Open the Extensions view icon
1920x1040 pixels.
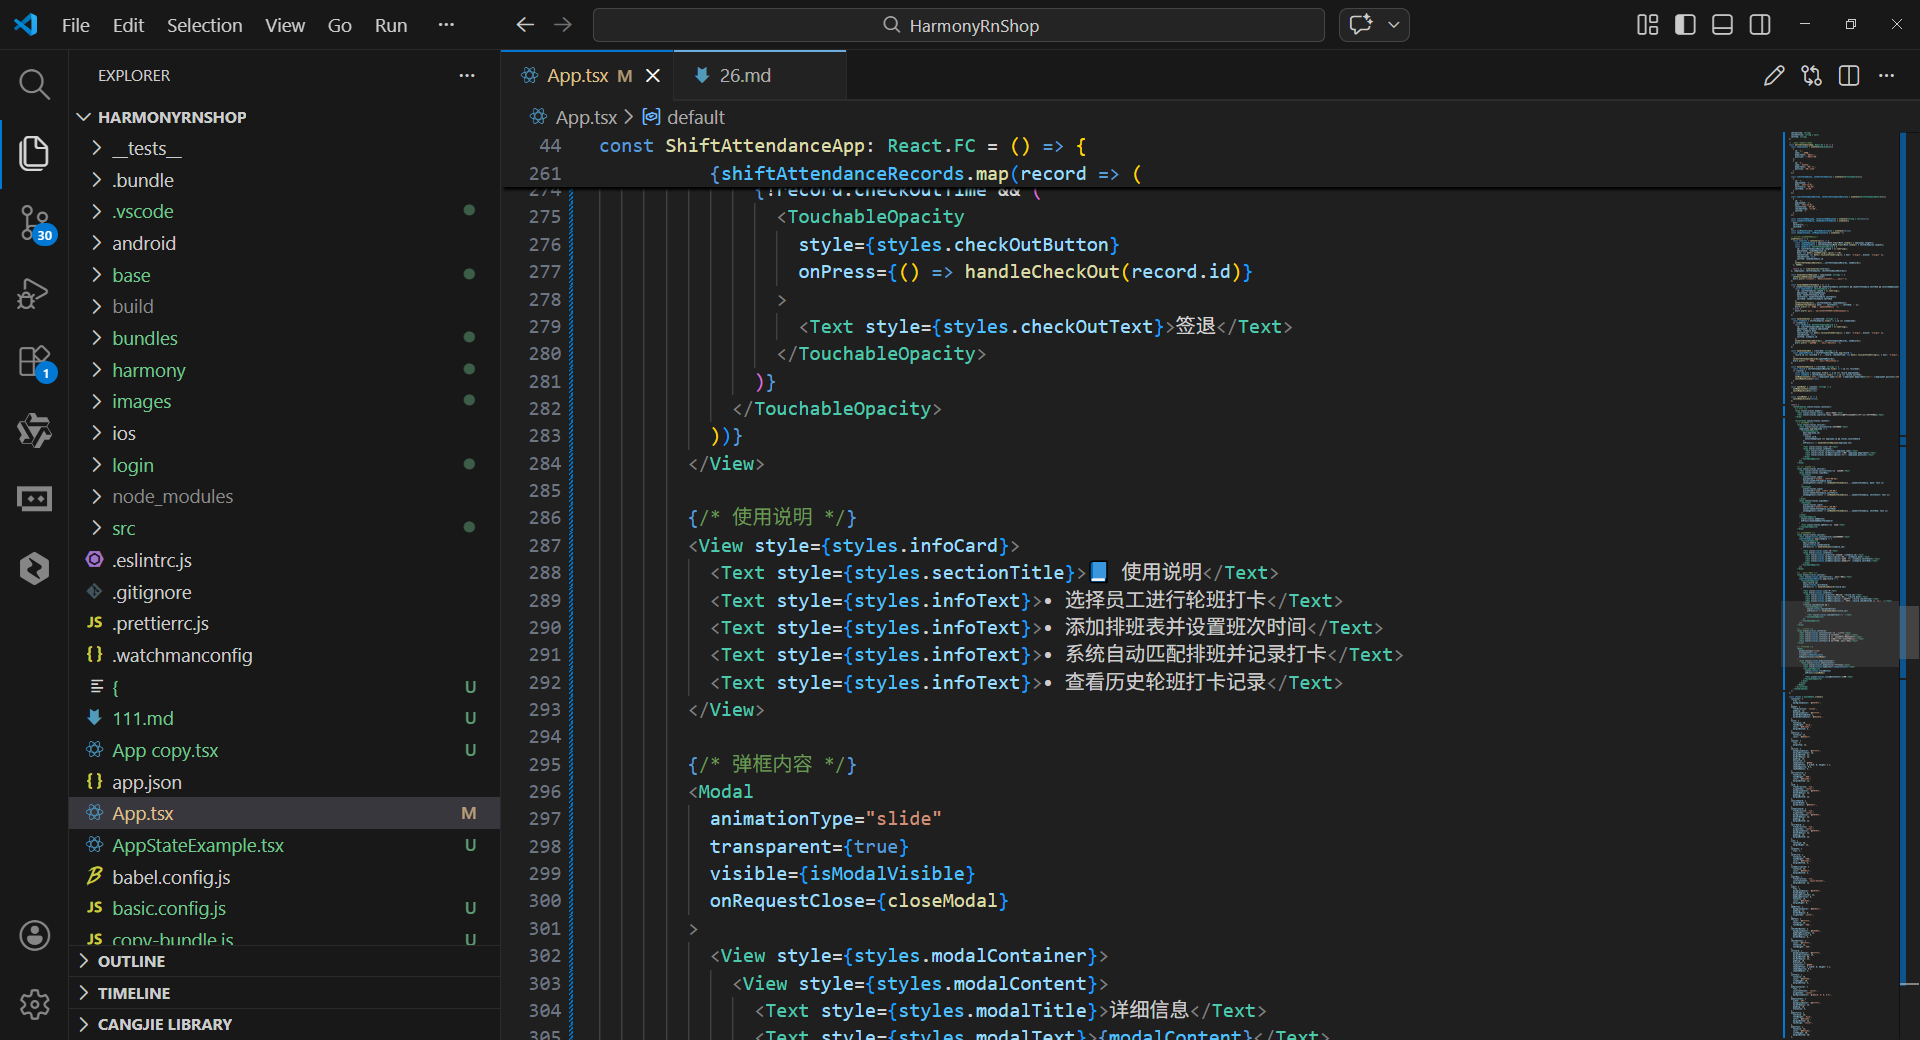click(34, 362)
